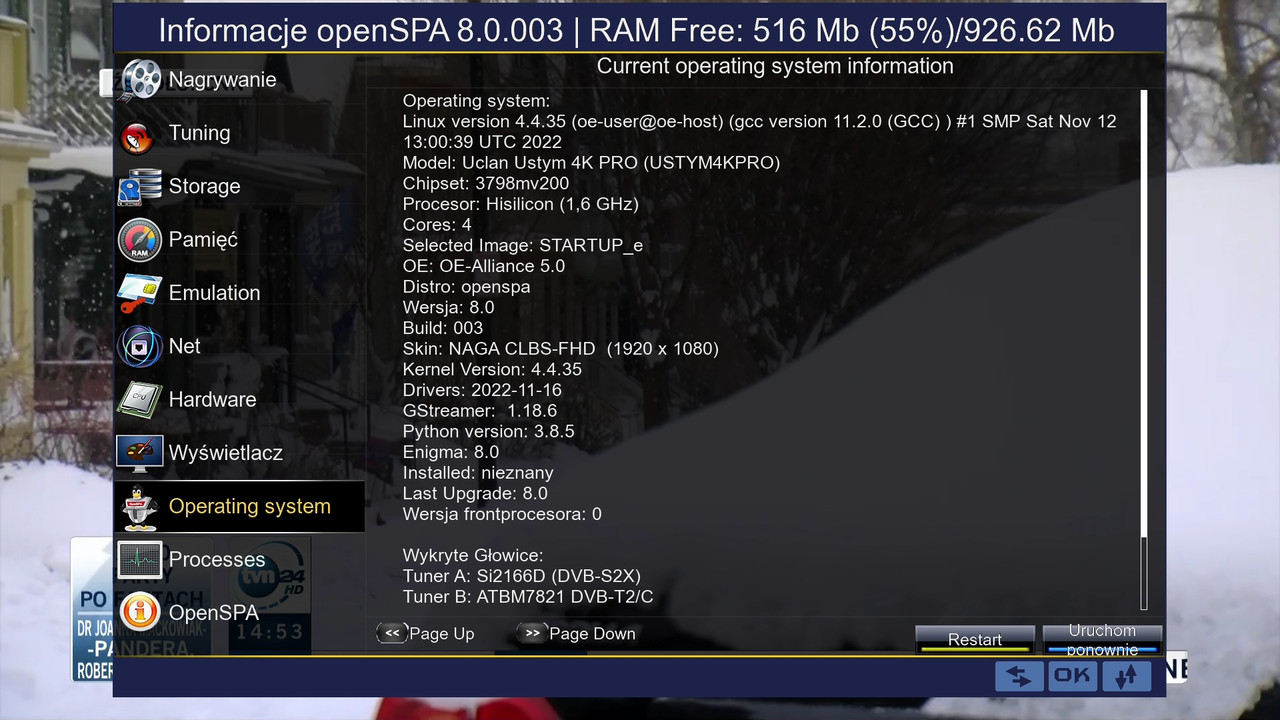Viewport: 1280px width, 720px height.
Task: Open the OpenSPA menu entry
Action: [x=239, y=612]
